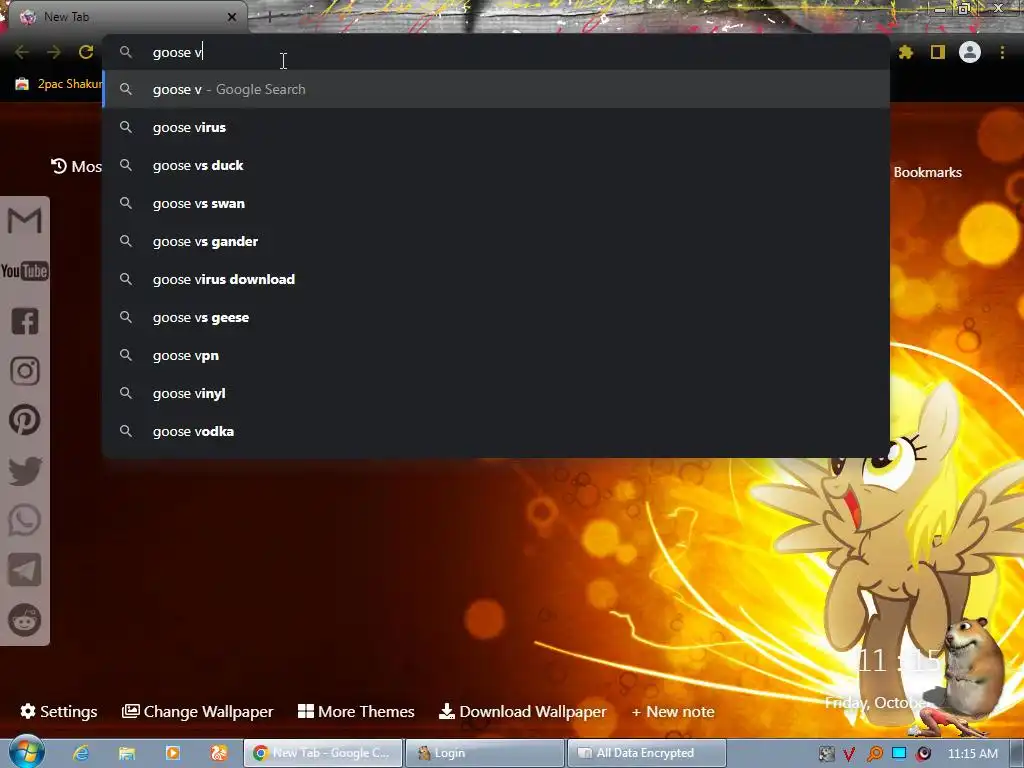Select the 'goose vinyl' suggestion
Viewport: 1024px width, 768px height.
tap(496, 393)
